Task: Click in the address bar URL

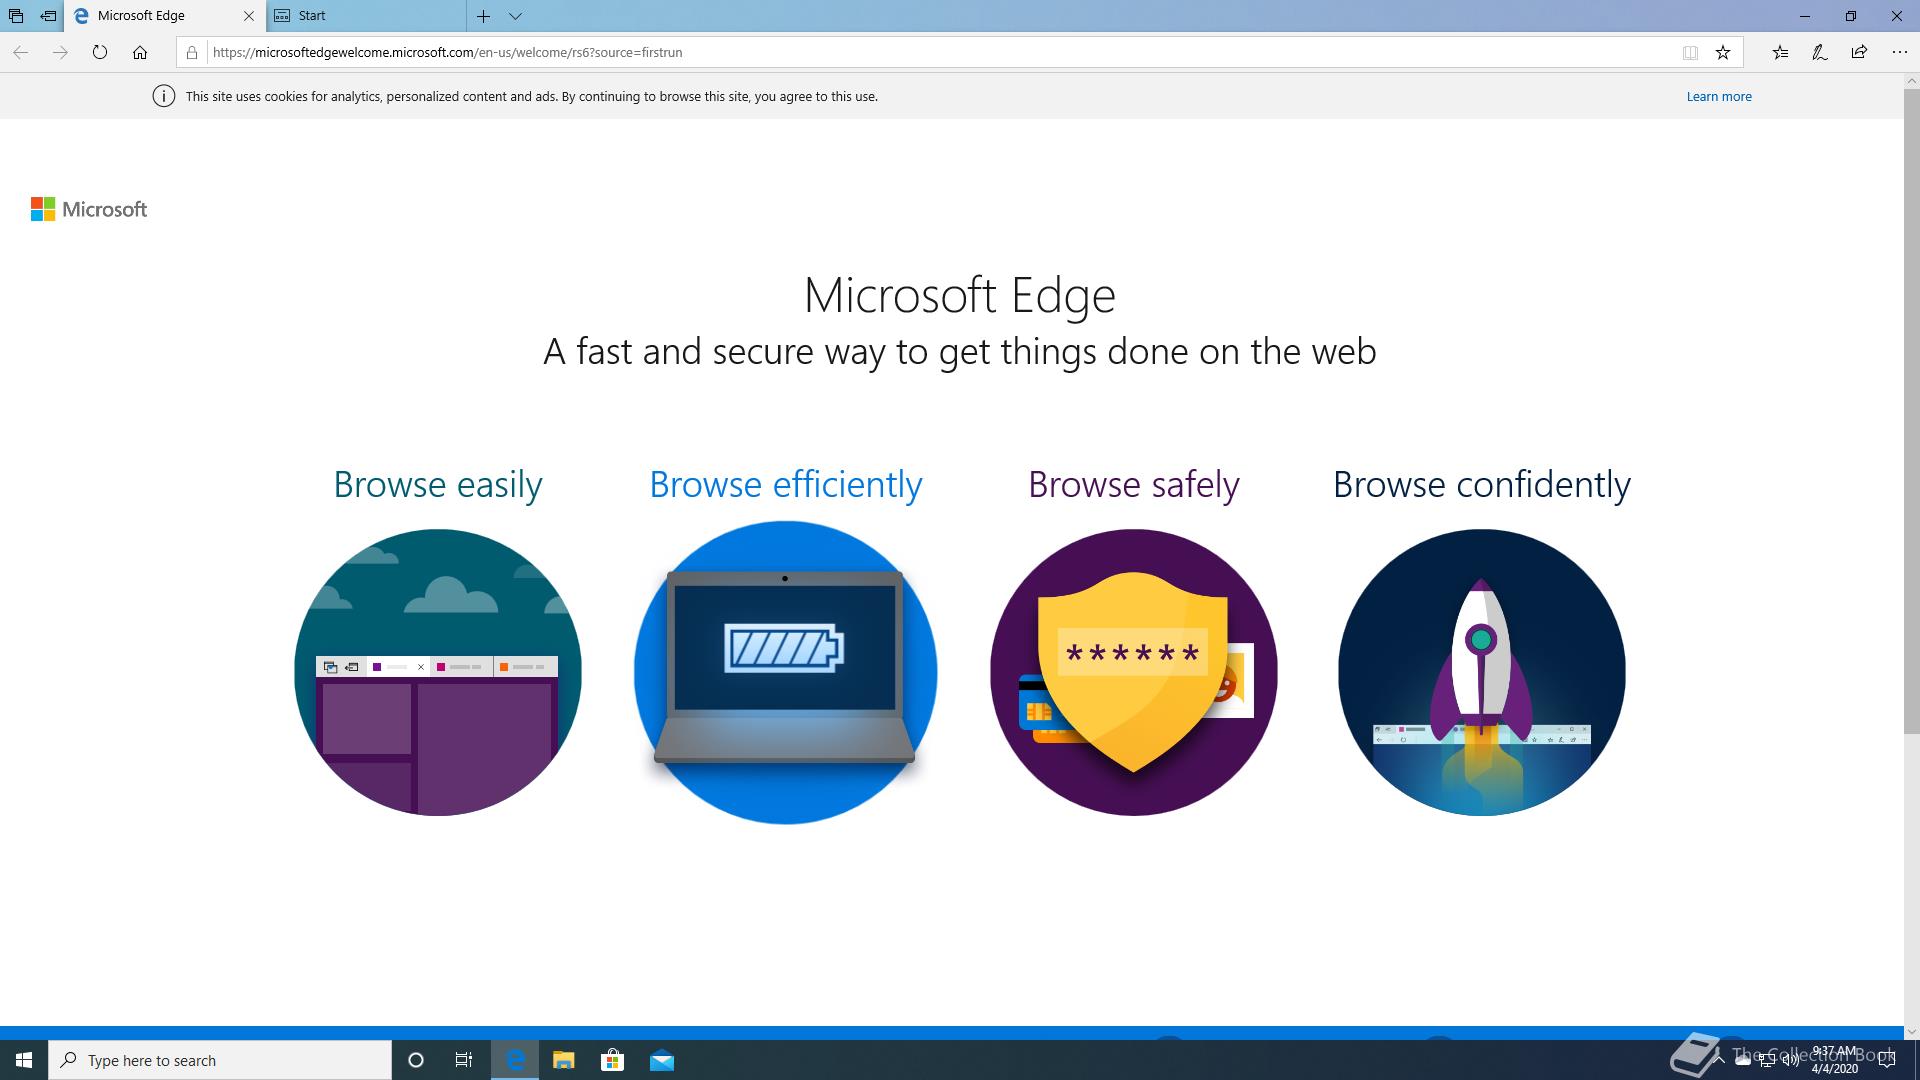Action: point(700,52)
